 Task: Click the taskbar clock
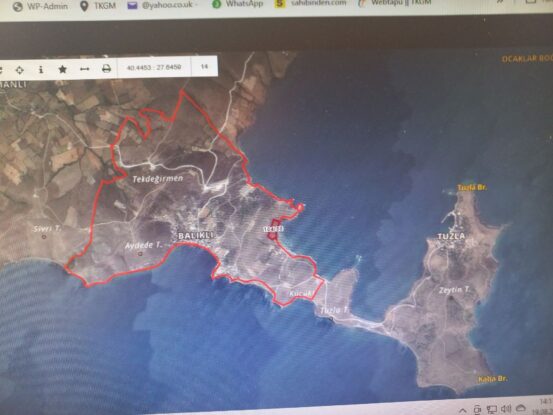point(546,405)
